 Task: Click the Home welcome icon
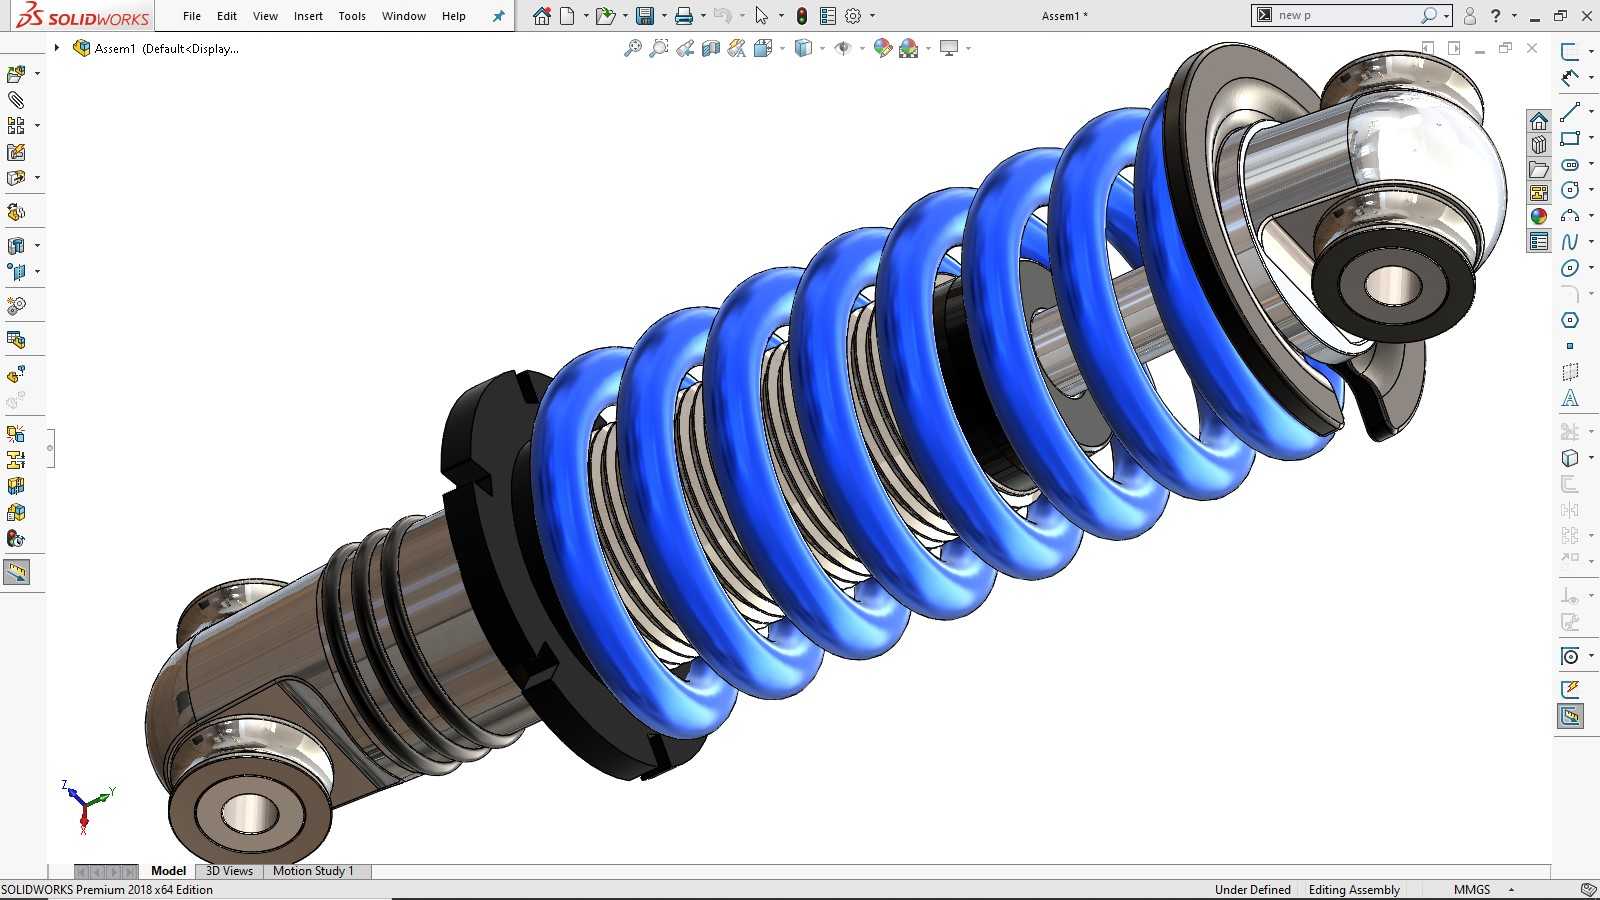pyautogui.click(x=542, y=16)
